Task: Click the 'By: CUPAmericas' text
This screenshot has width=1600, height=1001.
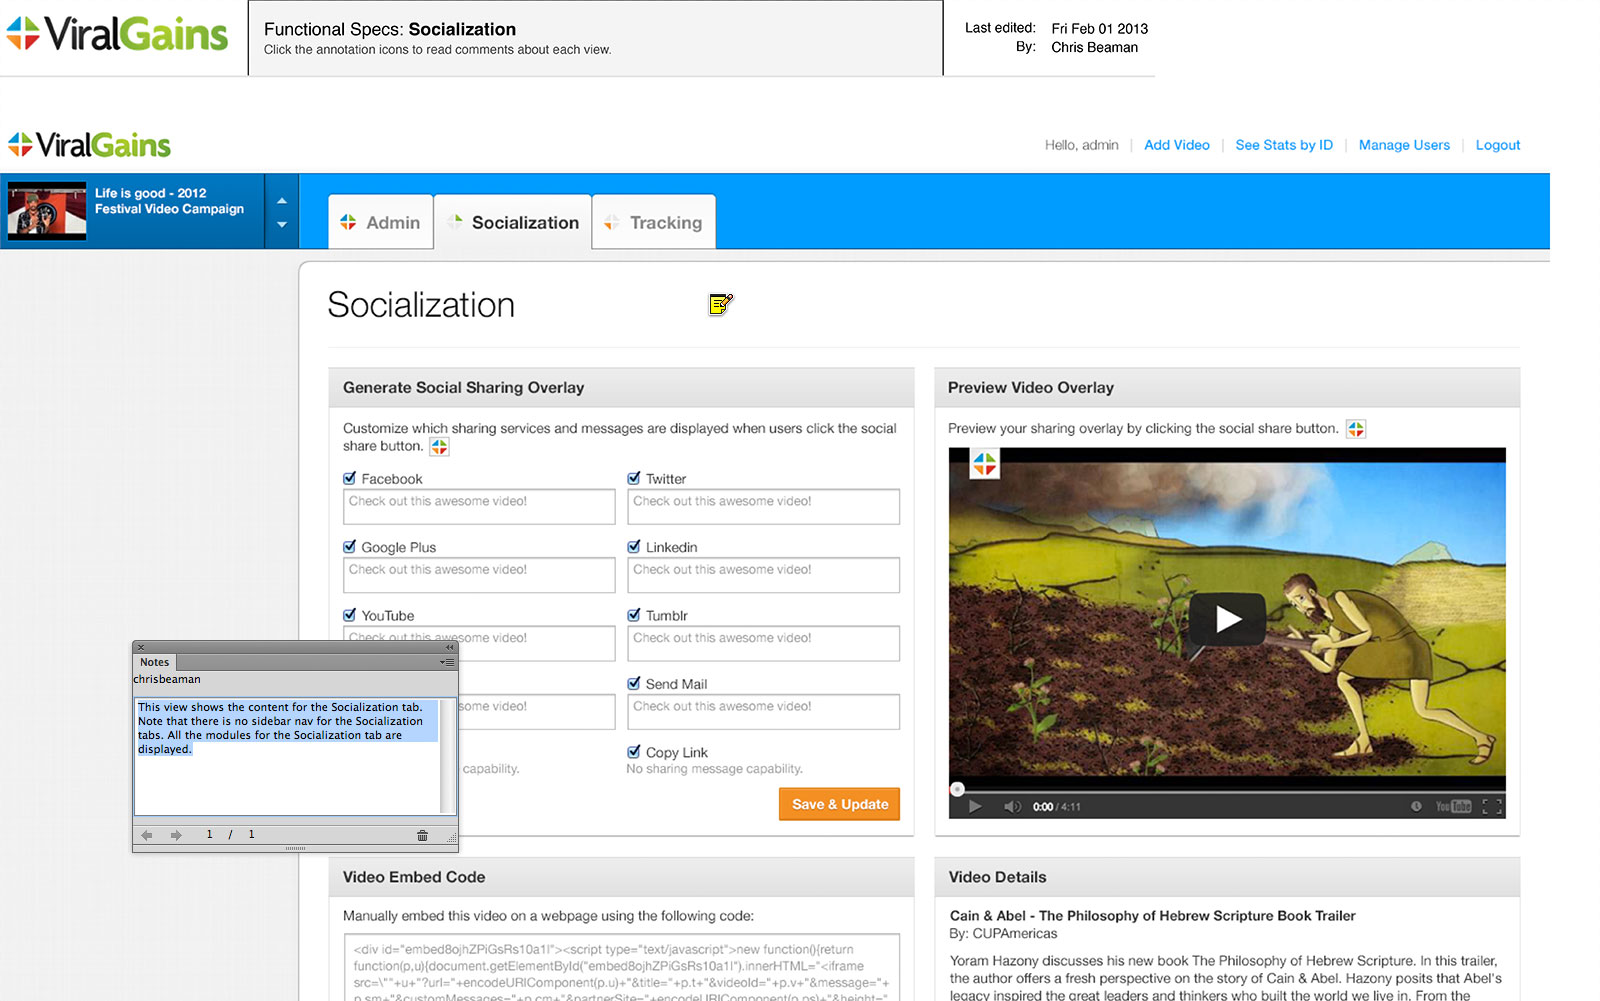Action: (1003, 933)
